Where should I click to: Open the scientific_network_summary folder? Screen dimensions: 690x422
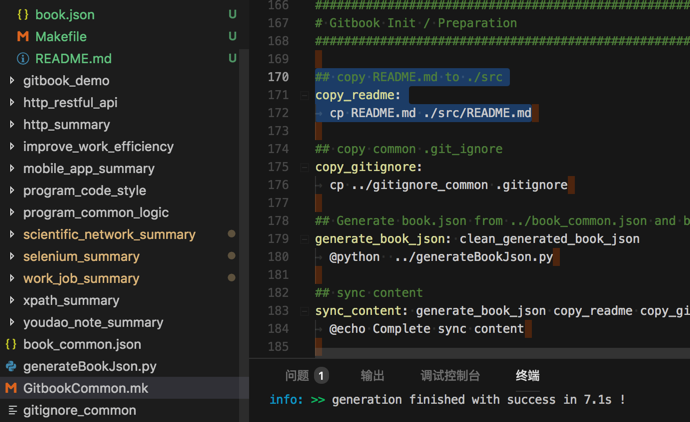[x=109, y=235]
